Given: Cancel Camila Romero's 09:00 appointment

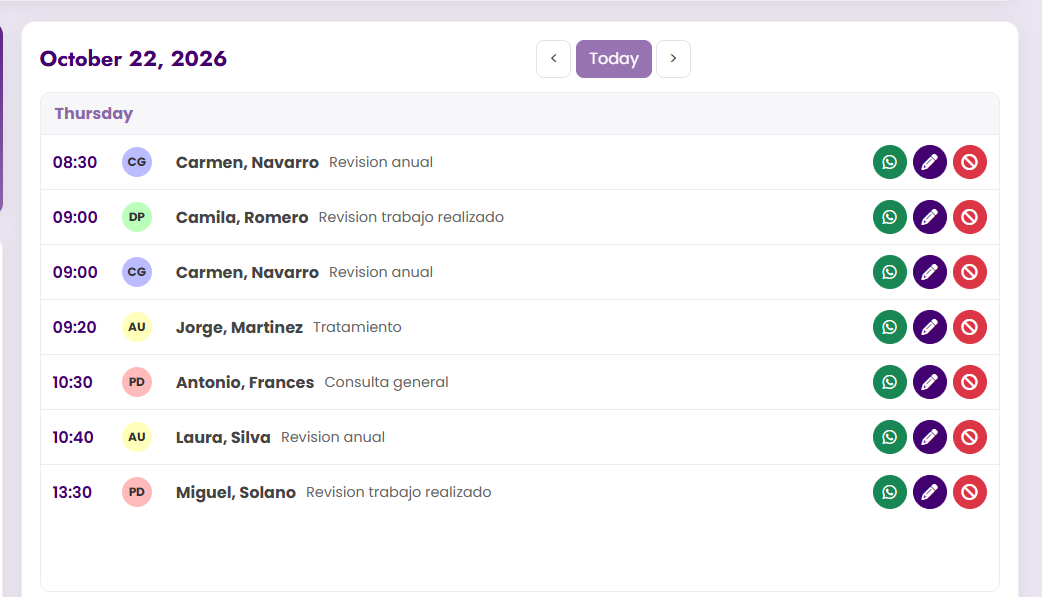Looking at the screenshot, I should [970, 217].
